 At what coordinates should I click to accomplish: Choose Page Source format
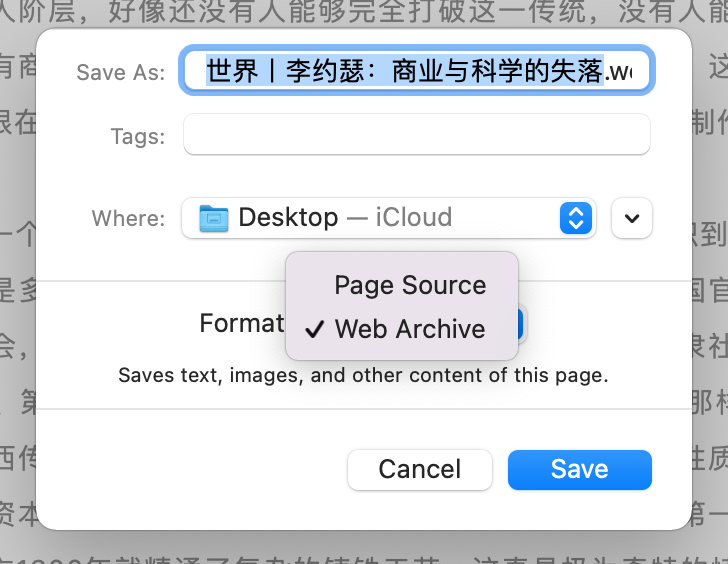pyautogui.click(x=410, y=285)
